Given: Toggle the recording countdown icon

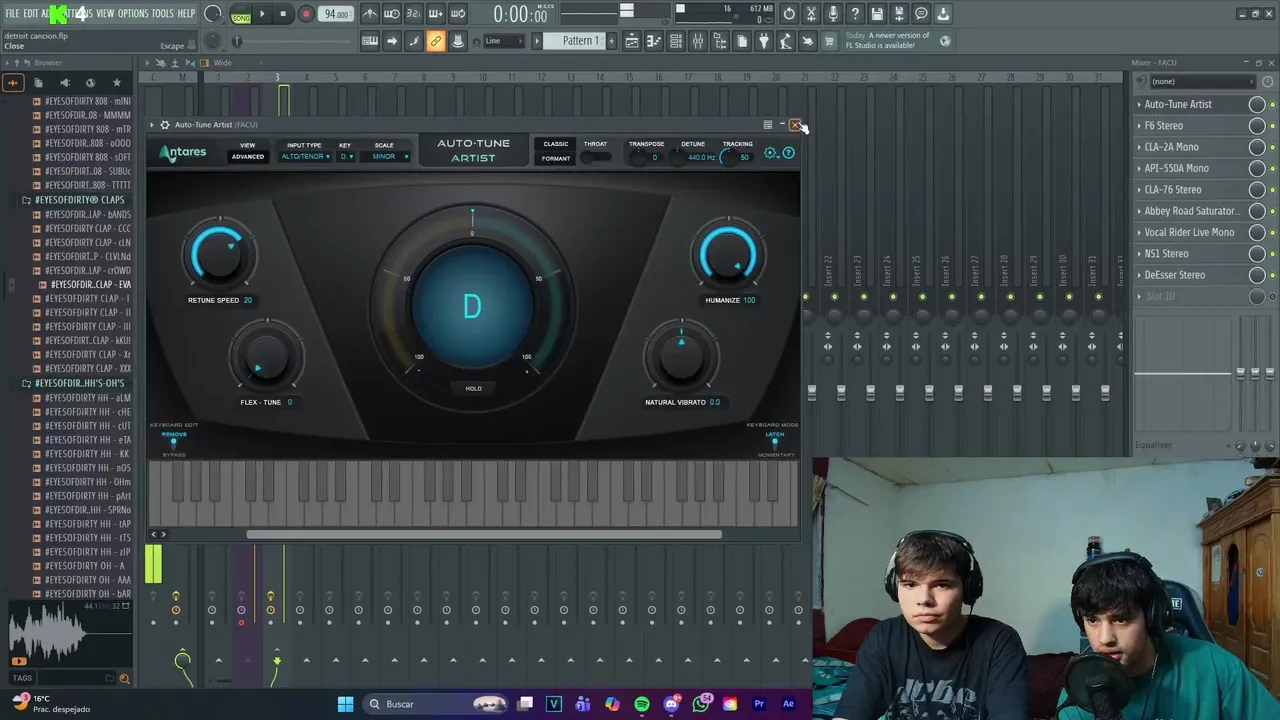Looking at the screenshot, I should click(x=414, y=14).
